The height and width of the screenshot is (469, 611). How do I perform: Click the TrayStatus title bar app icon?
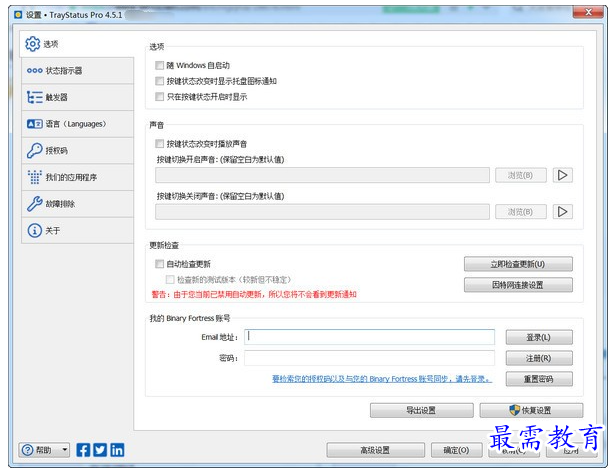pos(18,15)
